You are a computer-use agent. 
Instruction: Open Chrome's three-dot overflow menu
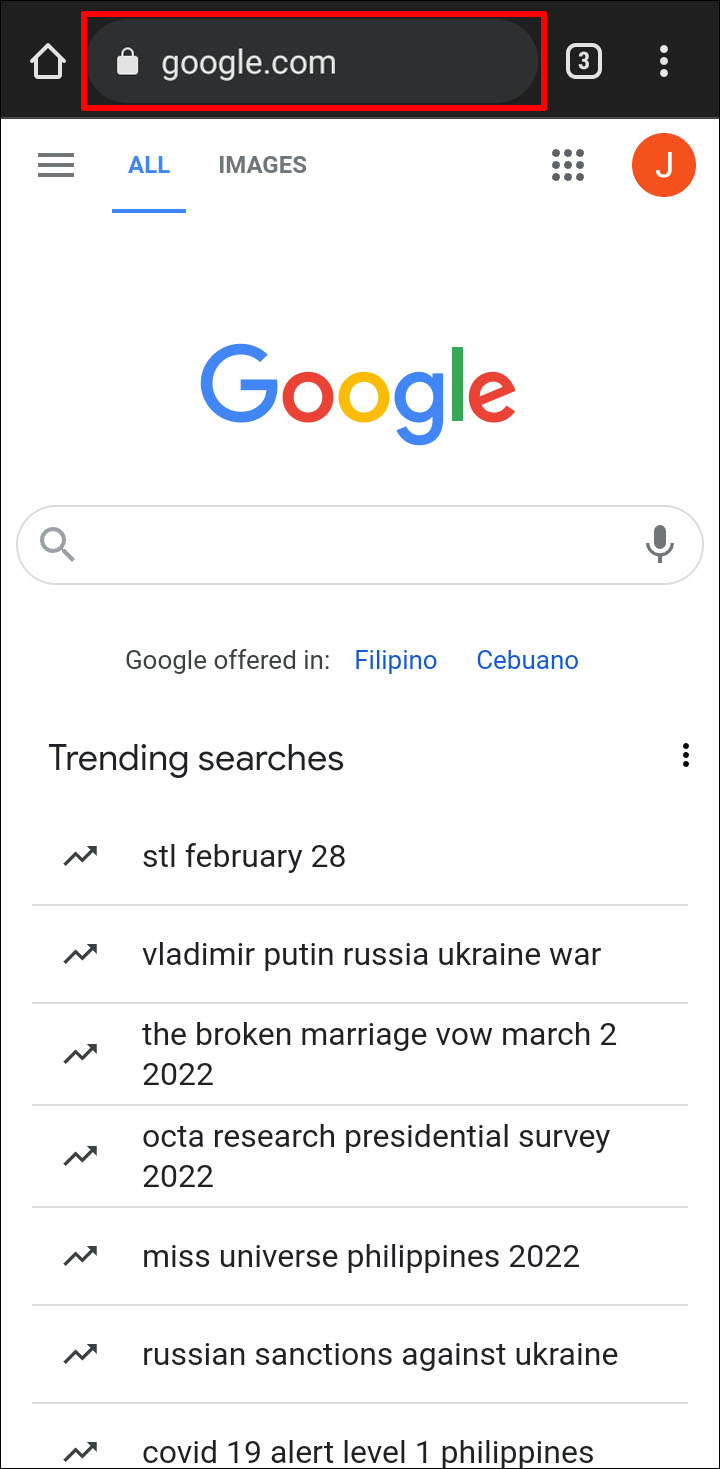click(664, 63)
